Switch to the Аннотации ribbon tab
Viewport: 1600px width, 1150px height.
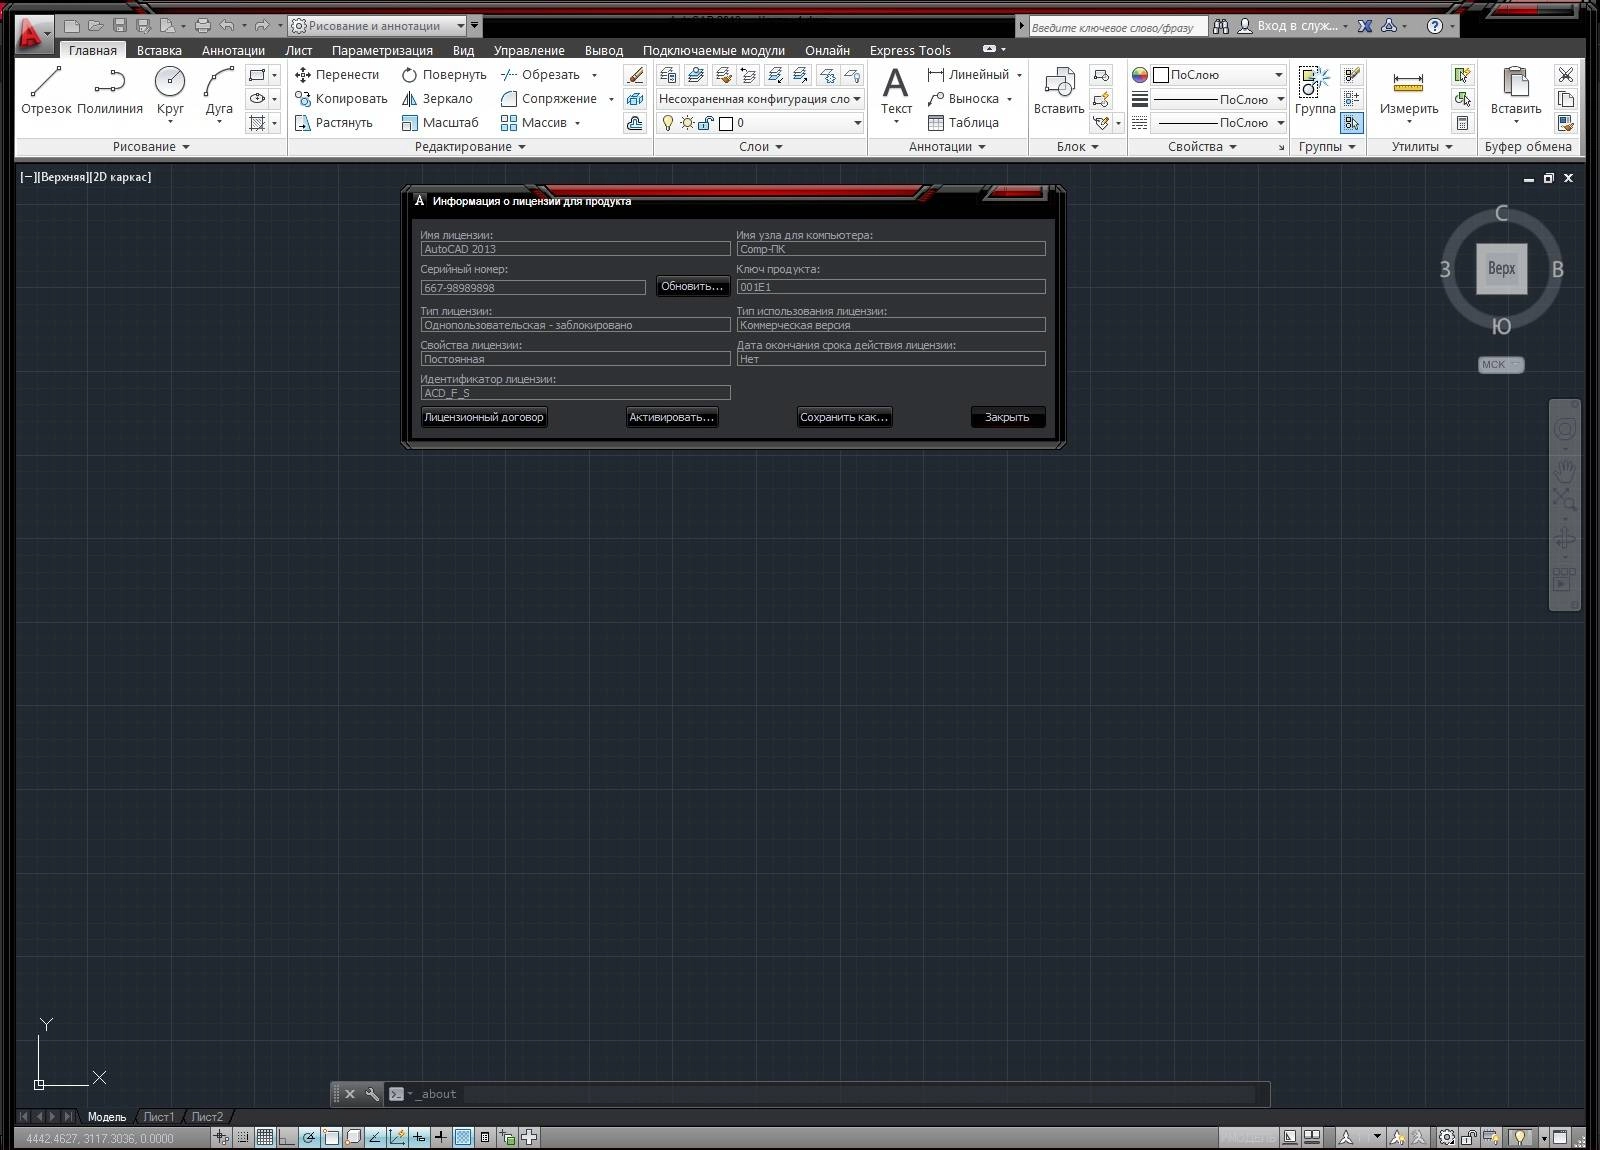pyautogui.click(x=233, y=50)
